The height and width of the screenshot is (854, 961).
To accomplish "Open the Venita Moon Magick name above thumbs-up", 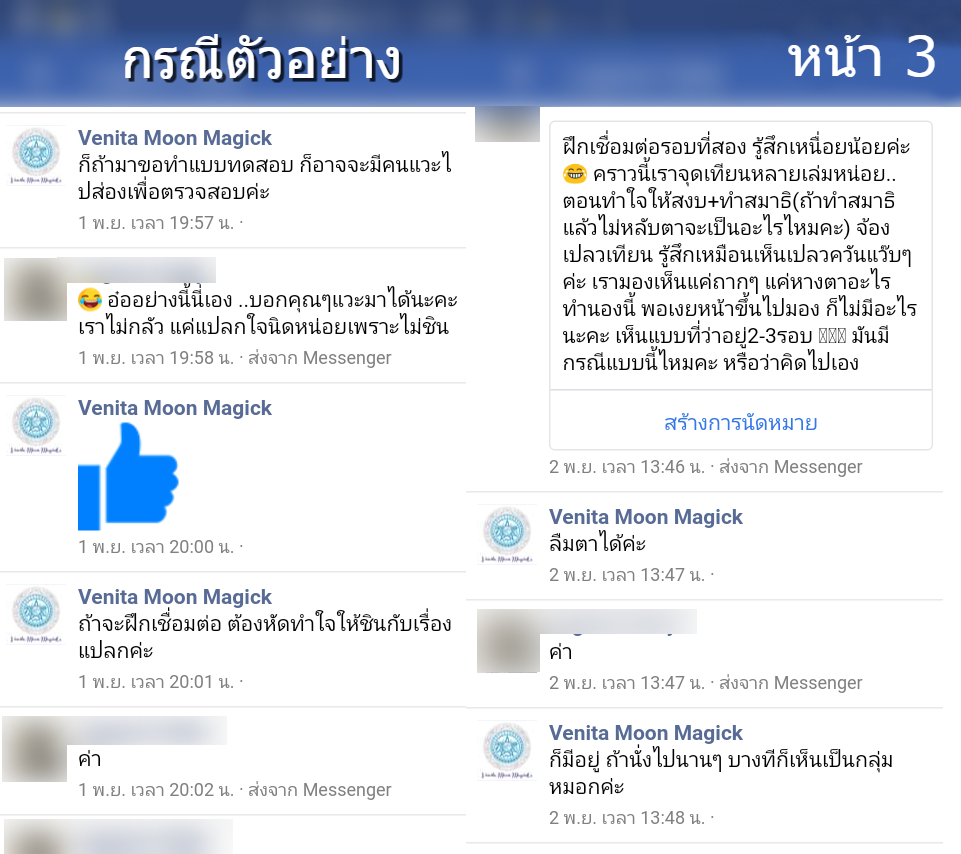I will click(175, 408).
